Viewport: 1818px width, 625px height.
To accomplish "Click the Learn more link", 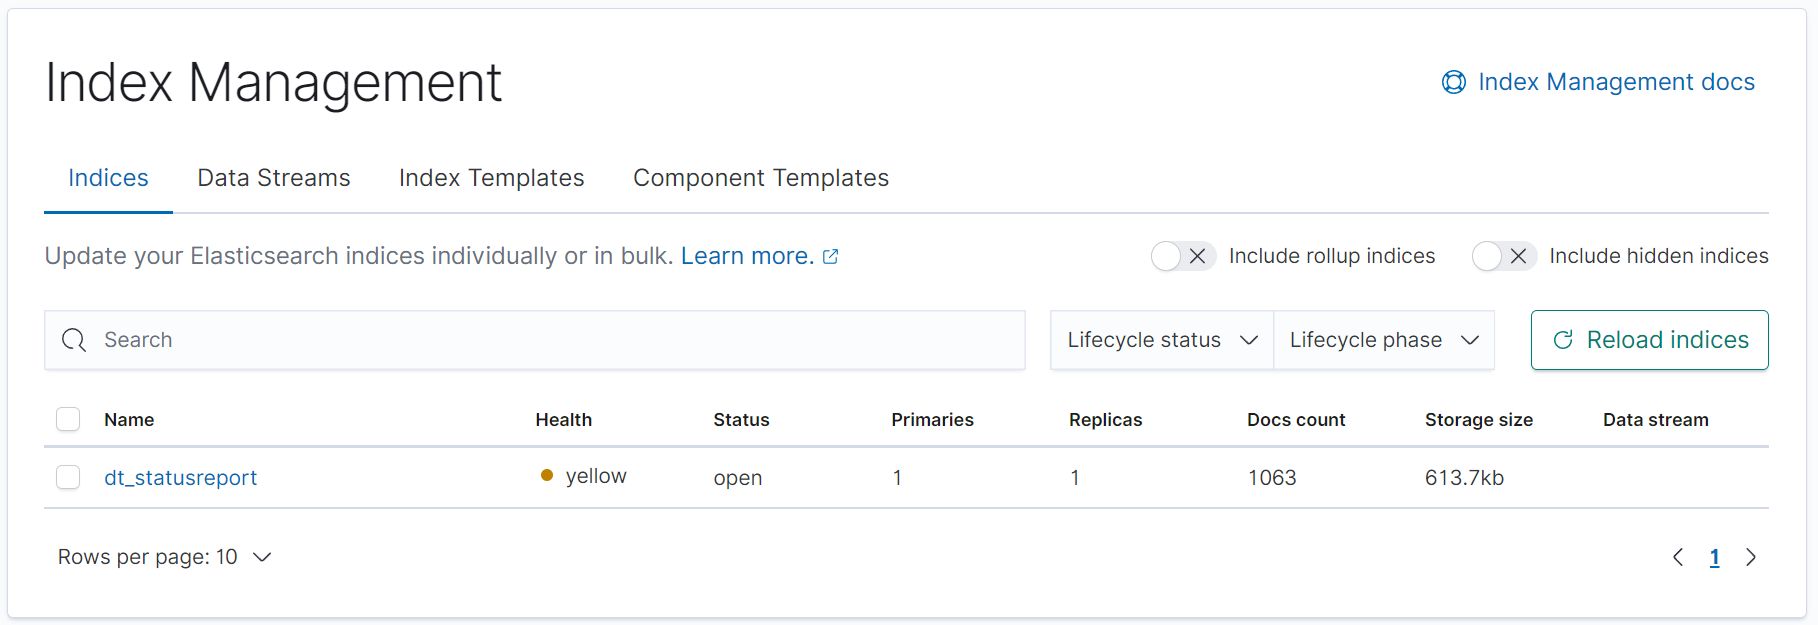I will [x=747, y=256].
